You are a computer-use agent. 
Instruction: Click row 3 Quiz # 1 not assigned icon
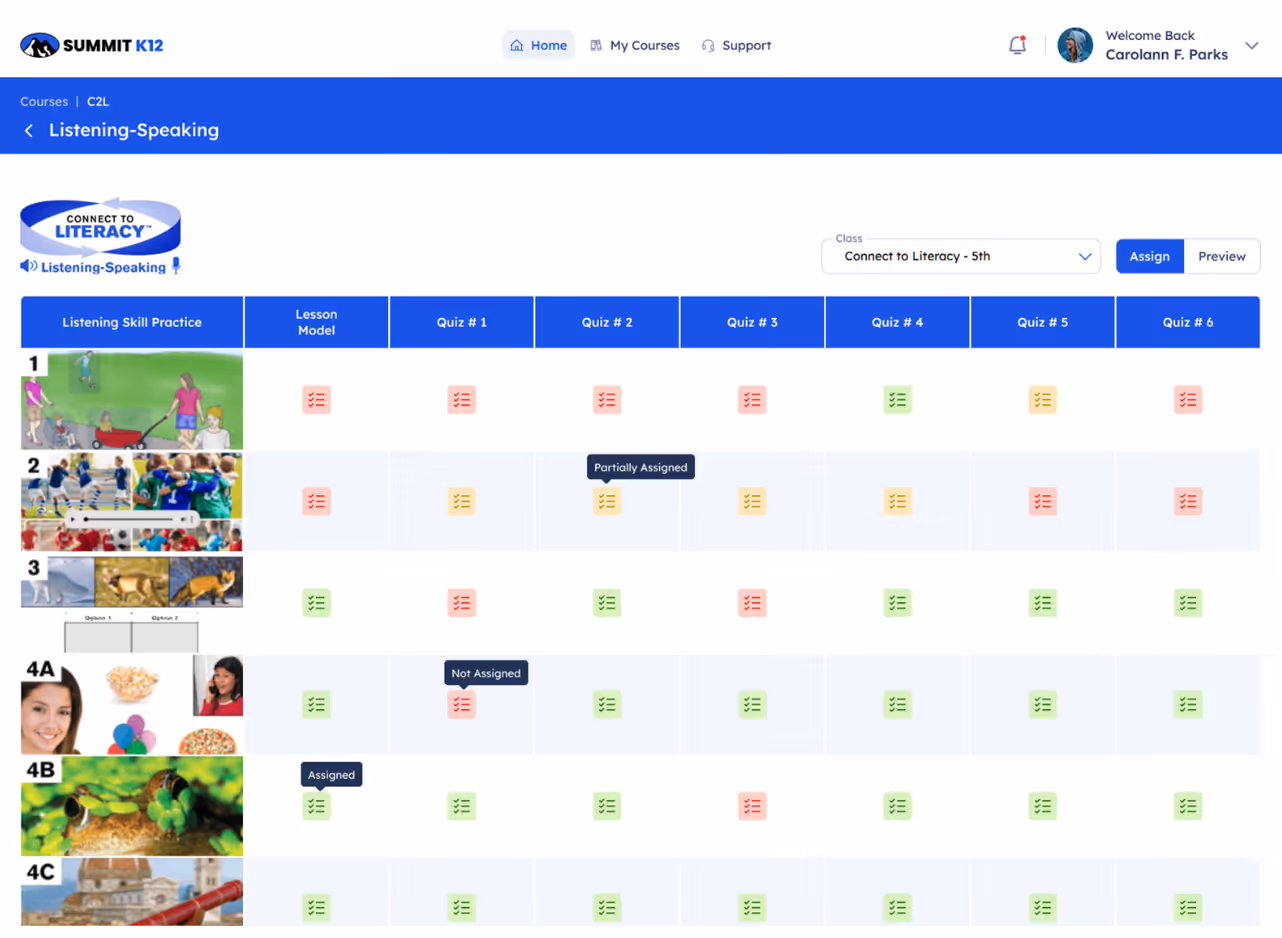point(462,603)
